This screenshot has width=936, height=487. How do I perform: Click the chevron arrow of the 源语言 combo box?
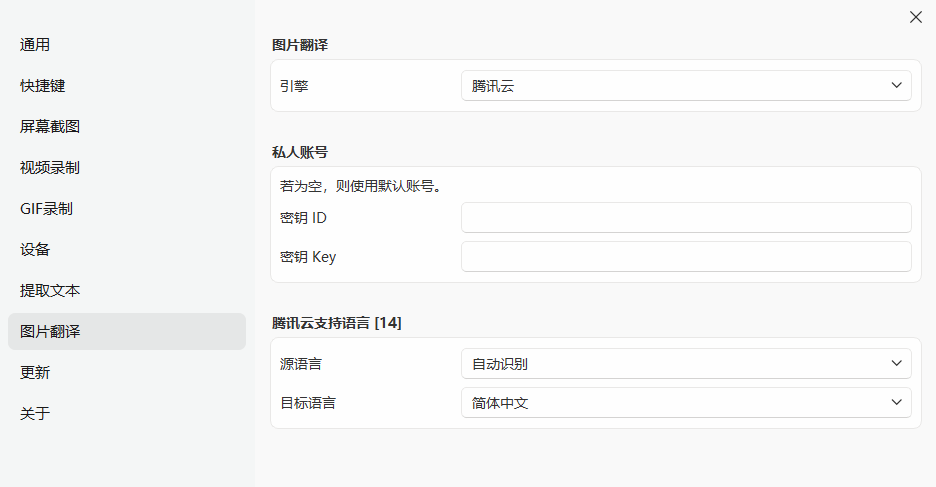click(x=896, y=364)
